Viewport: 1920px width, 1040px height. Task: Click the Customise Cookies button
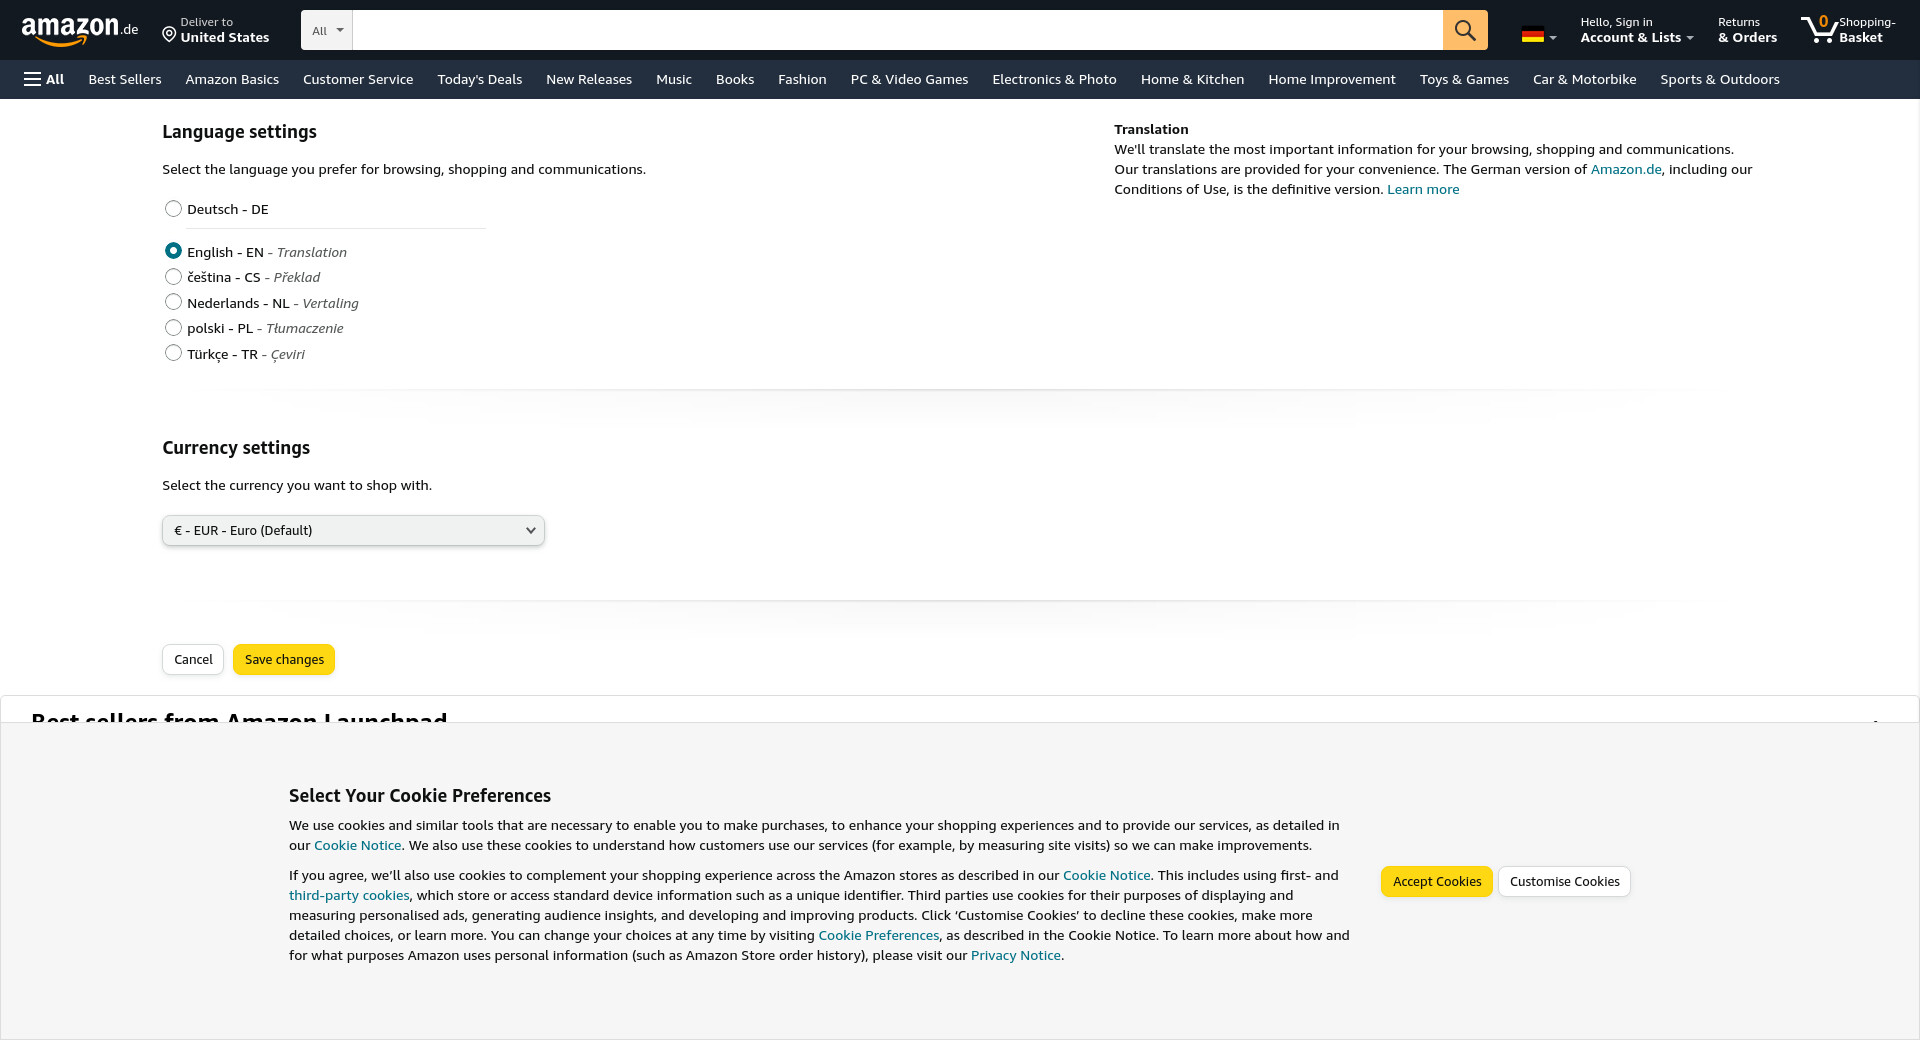[1564, 881]
